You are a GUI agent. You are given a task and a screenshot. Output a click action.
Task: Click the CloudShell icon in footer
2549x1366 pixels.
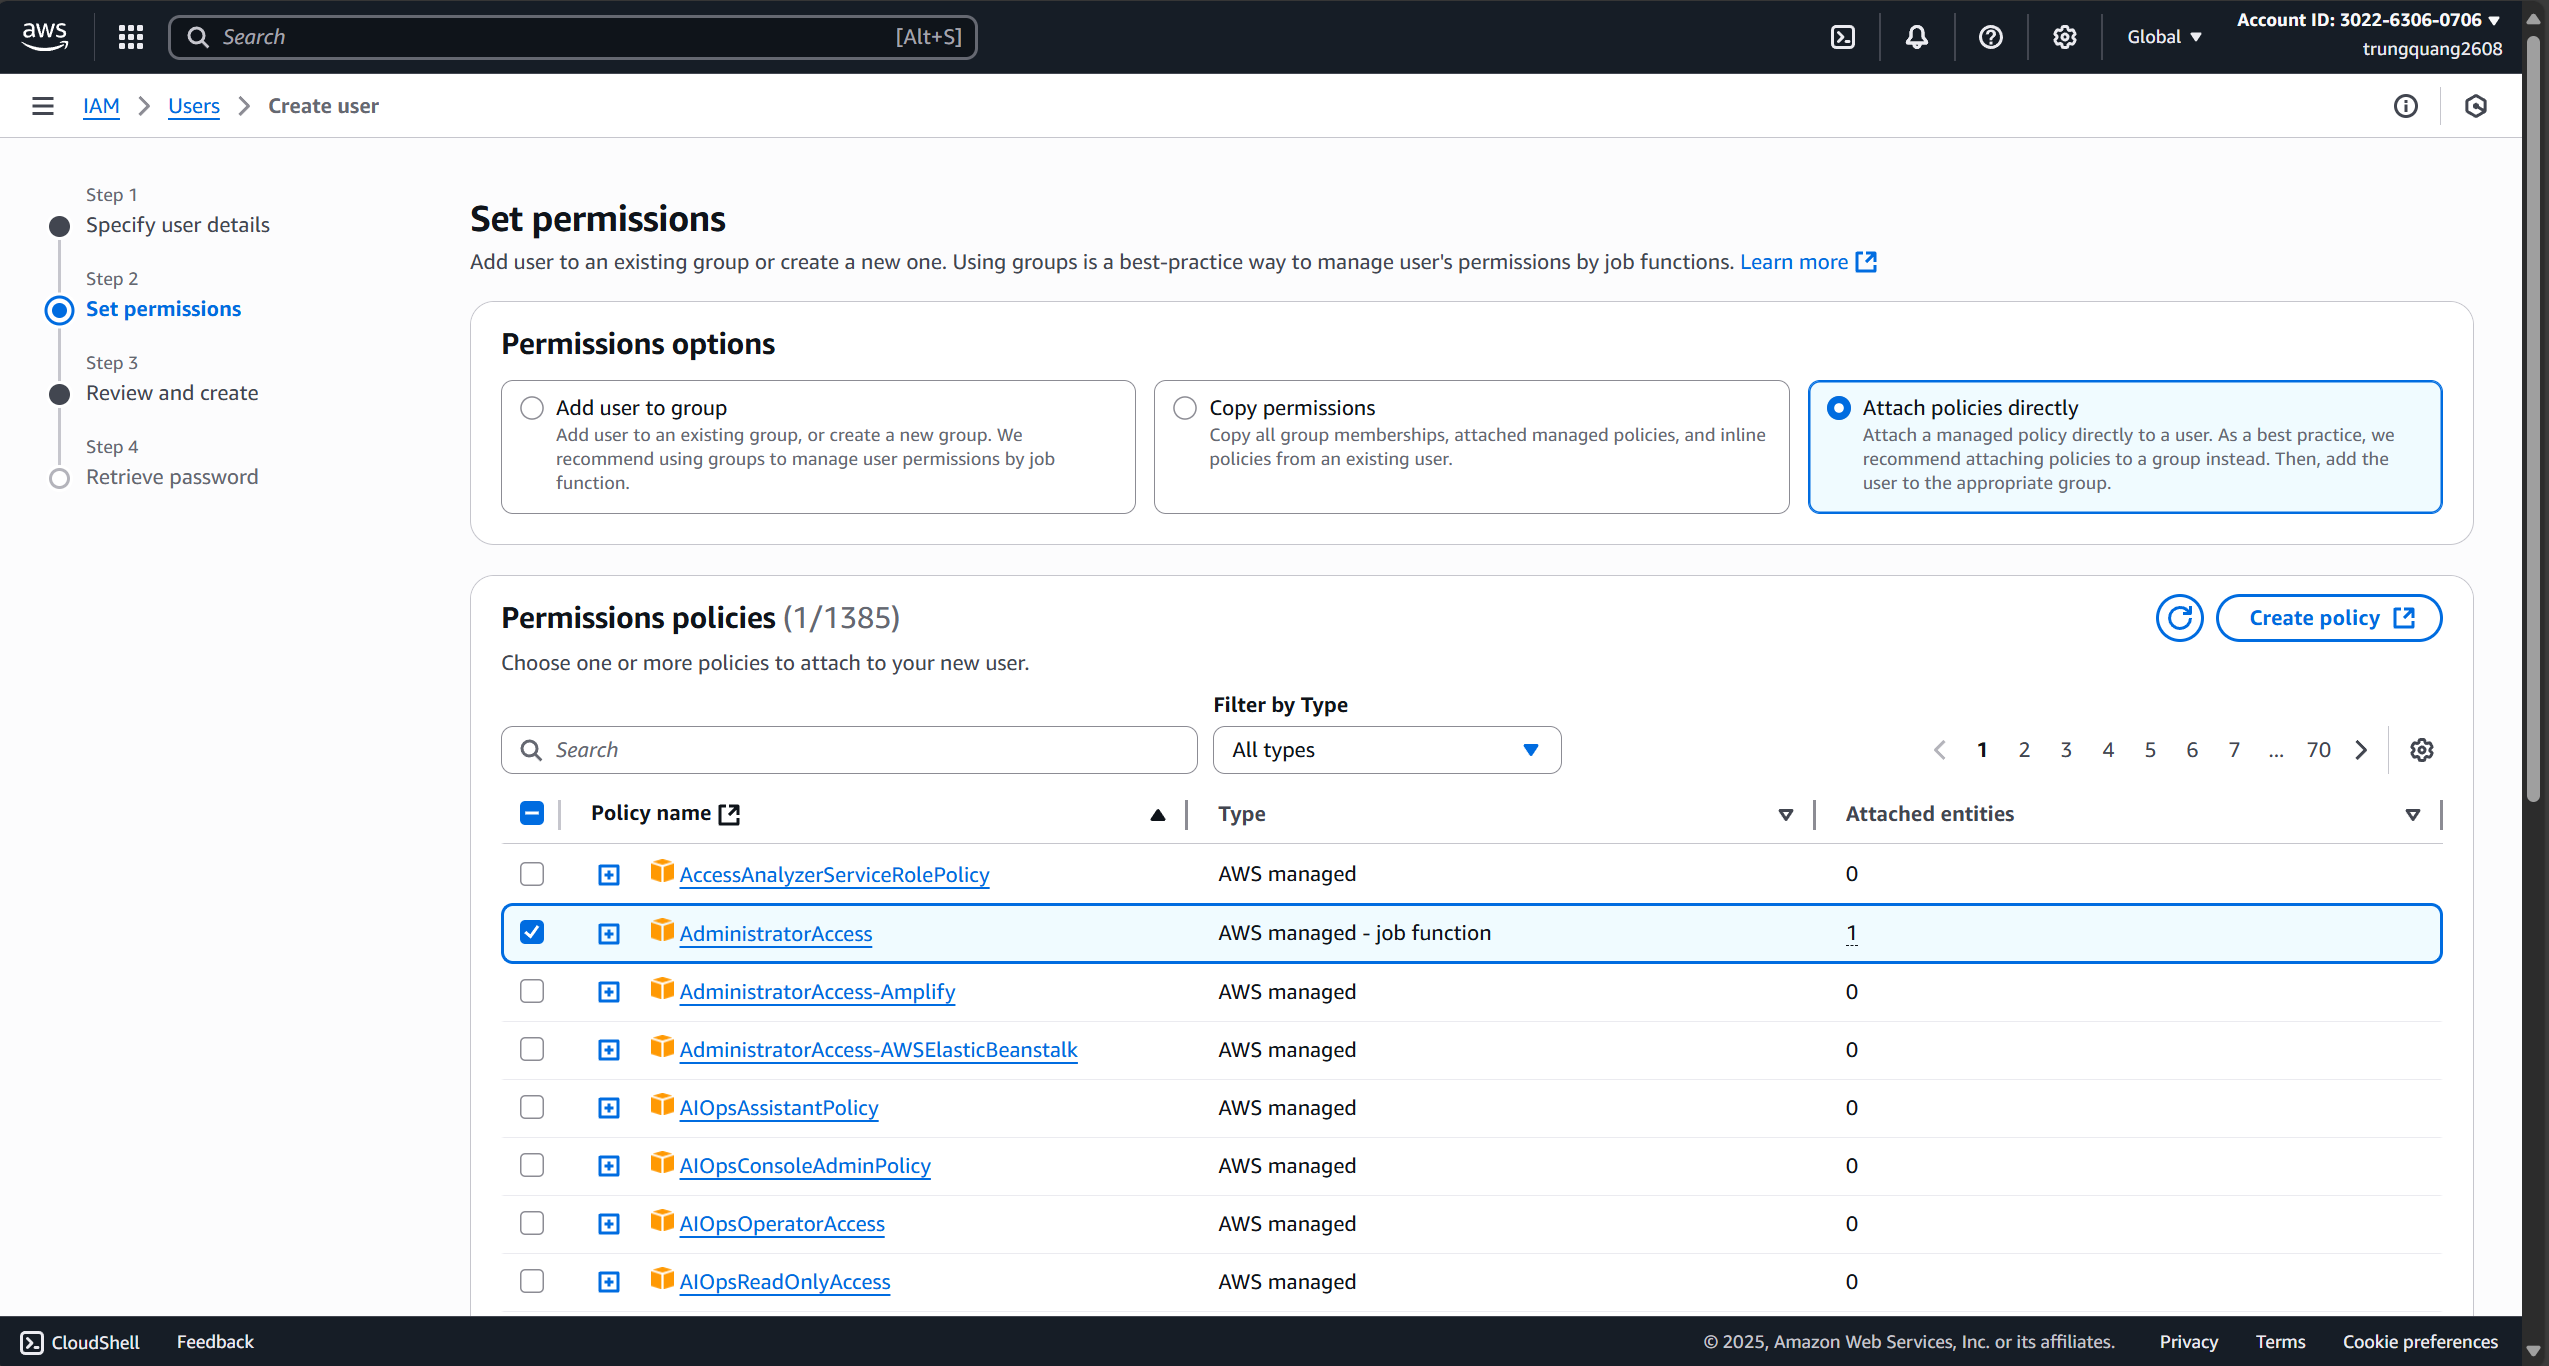(32, 1342)
